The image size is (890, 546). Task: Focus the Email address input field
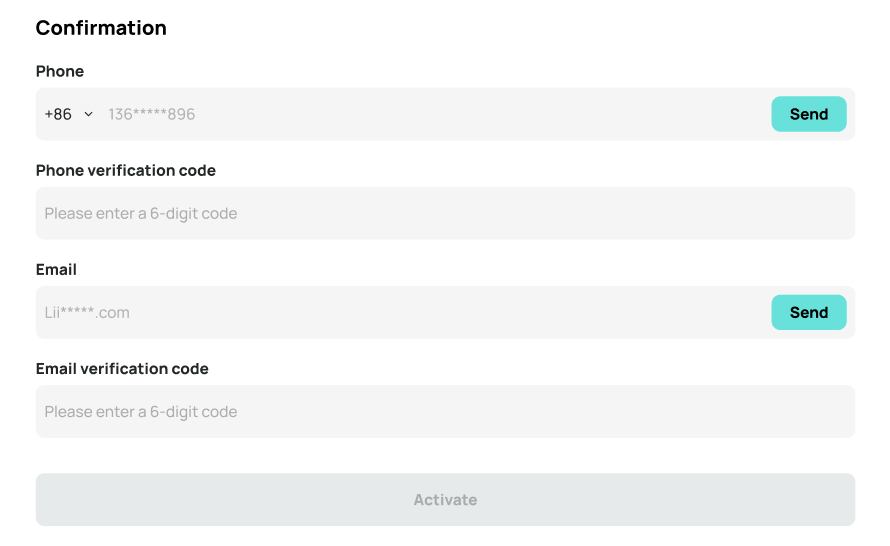(x=403, y=312)
